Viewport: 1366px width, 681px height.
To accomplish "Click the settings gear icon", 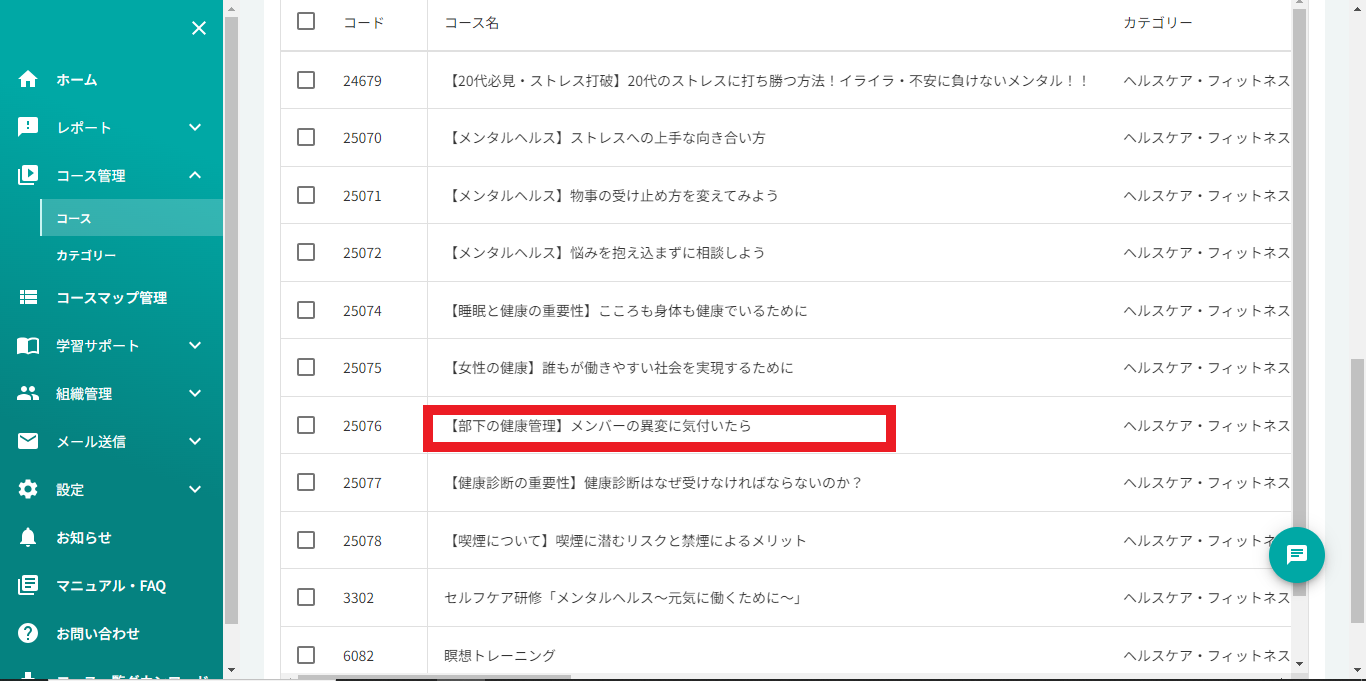I will (x=28, y=489).
